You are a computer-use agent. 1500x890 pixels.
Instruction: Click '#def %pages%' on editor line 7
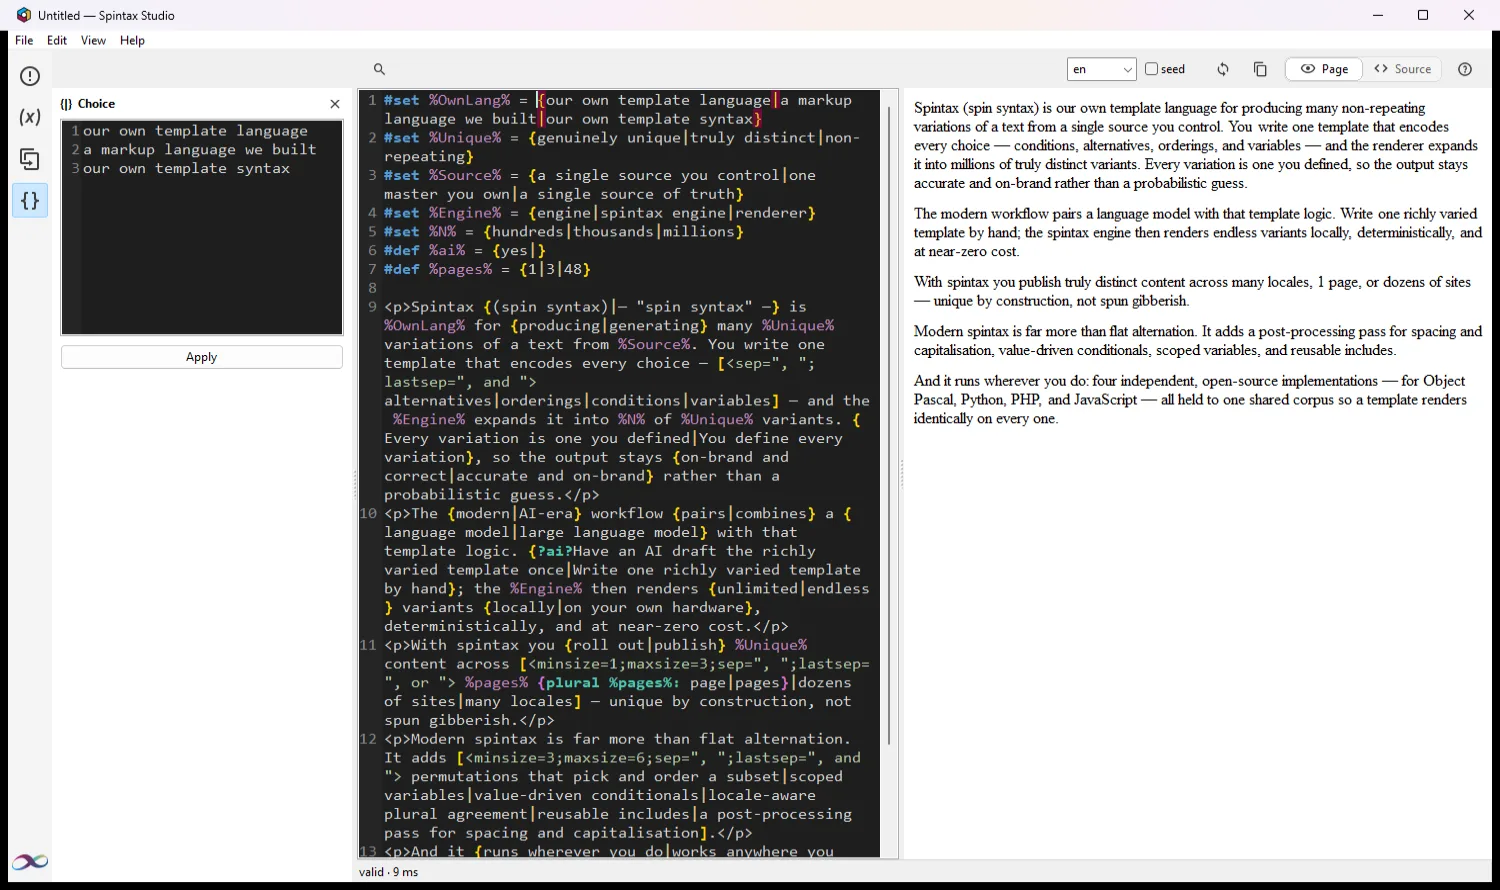point(438,270)
